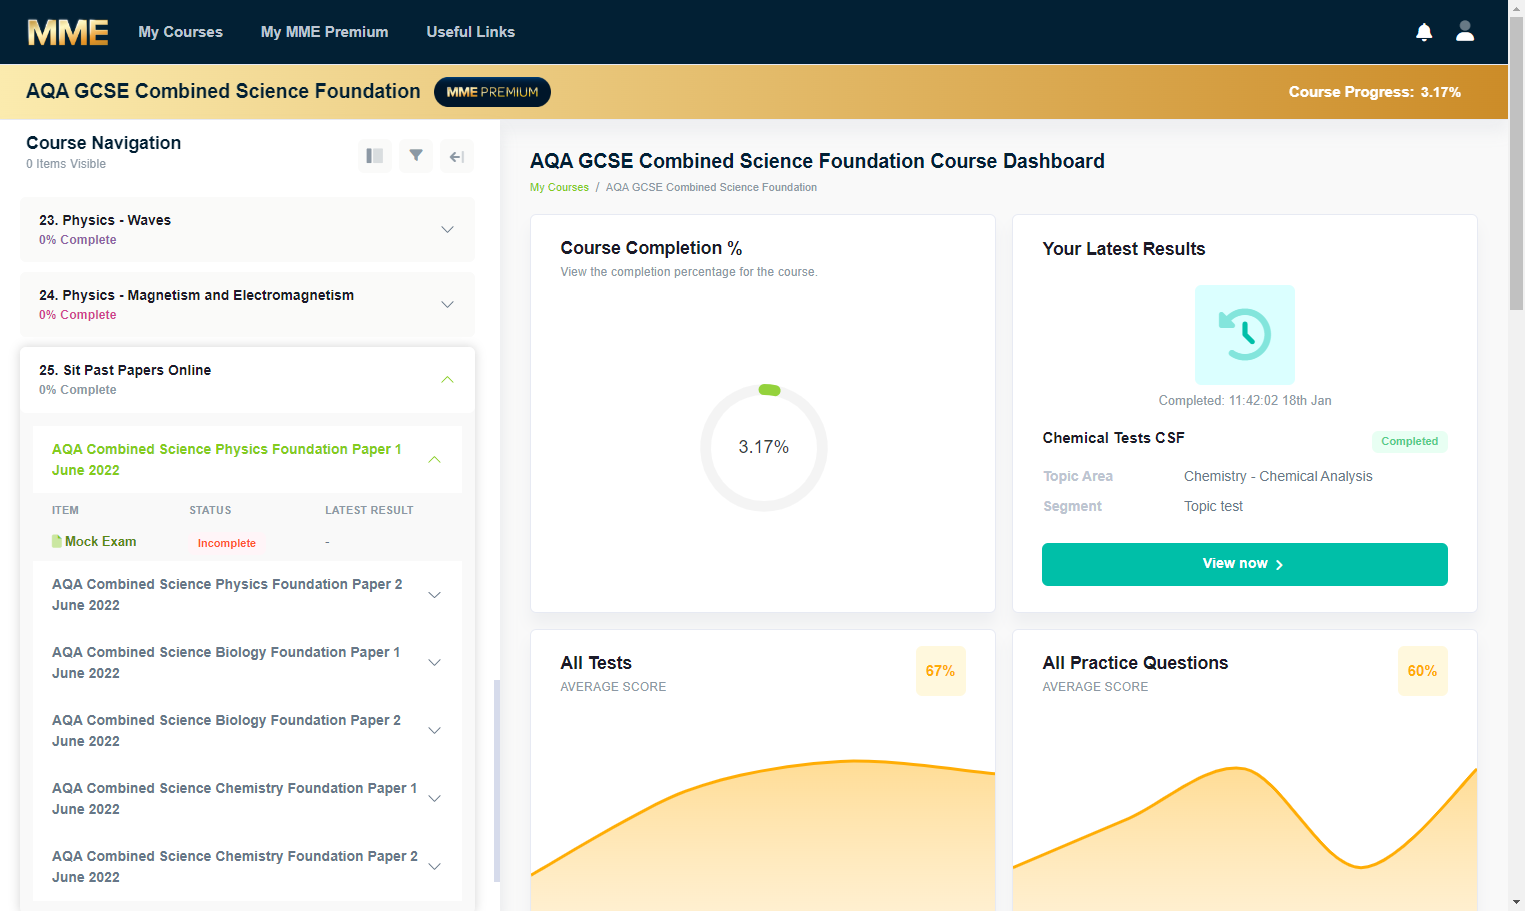Image resolution: width=1525 pixels, height=911 pixels.
Task: Click the 60% Practice Questions score badge
Action: 1422,671
